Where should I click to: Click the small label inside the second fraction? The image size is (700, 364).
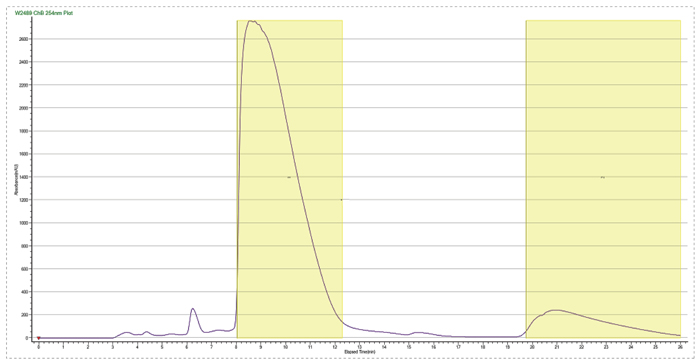pos(603,177)
